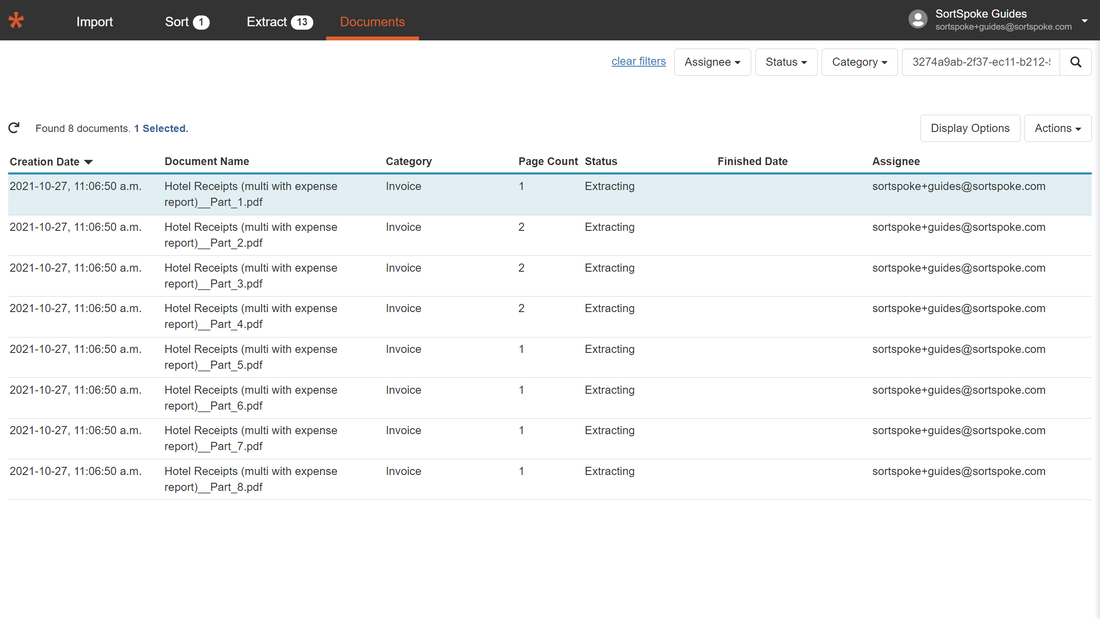Screen dimensions: 1100x619
Task: Open the account menu caret
Action: pyautogui.click(x=1085, y=21)
